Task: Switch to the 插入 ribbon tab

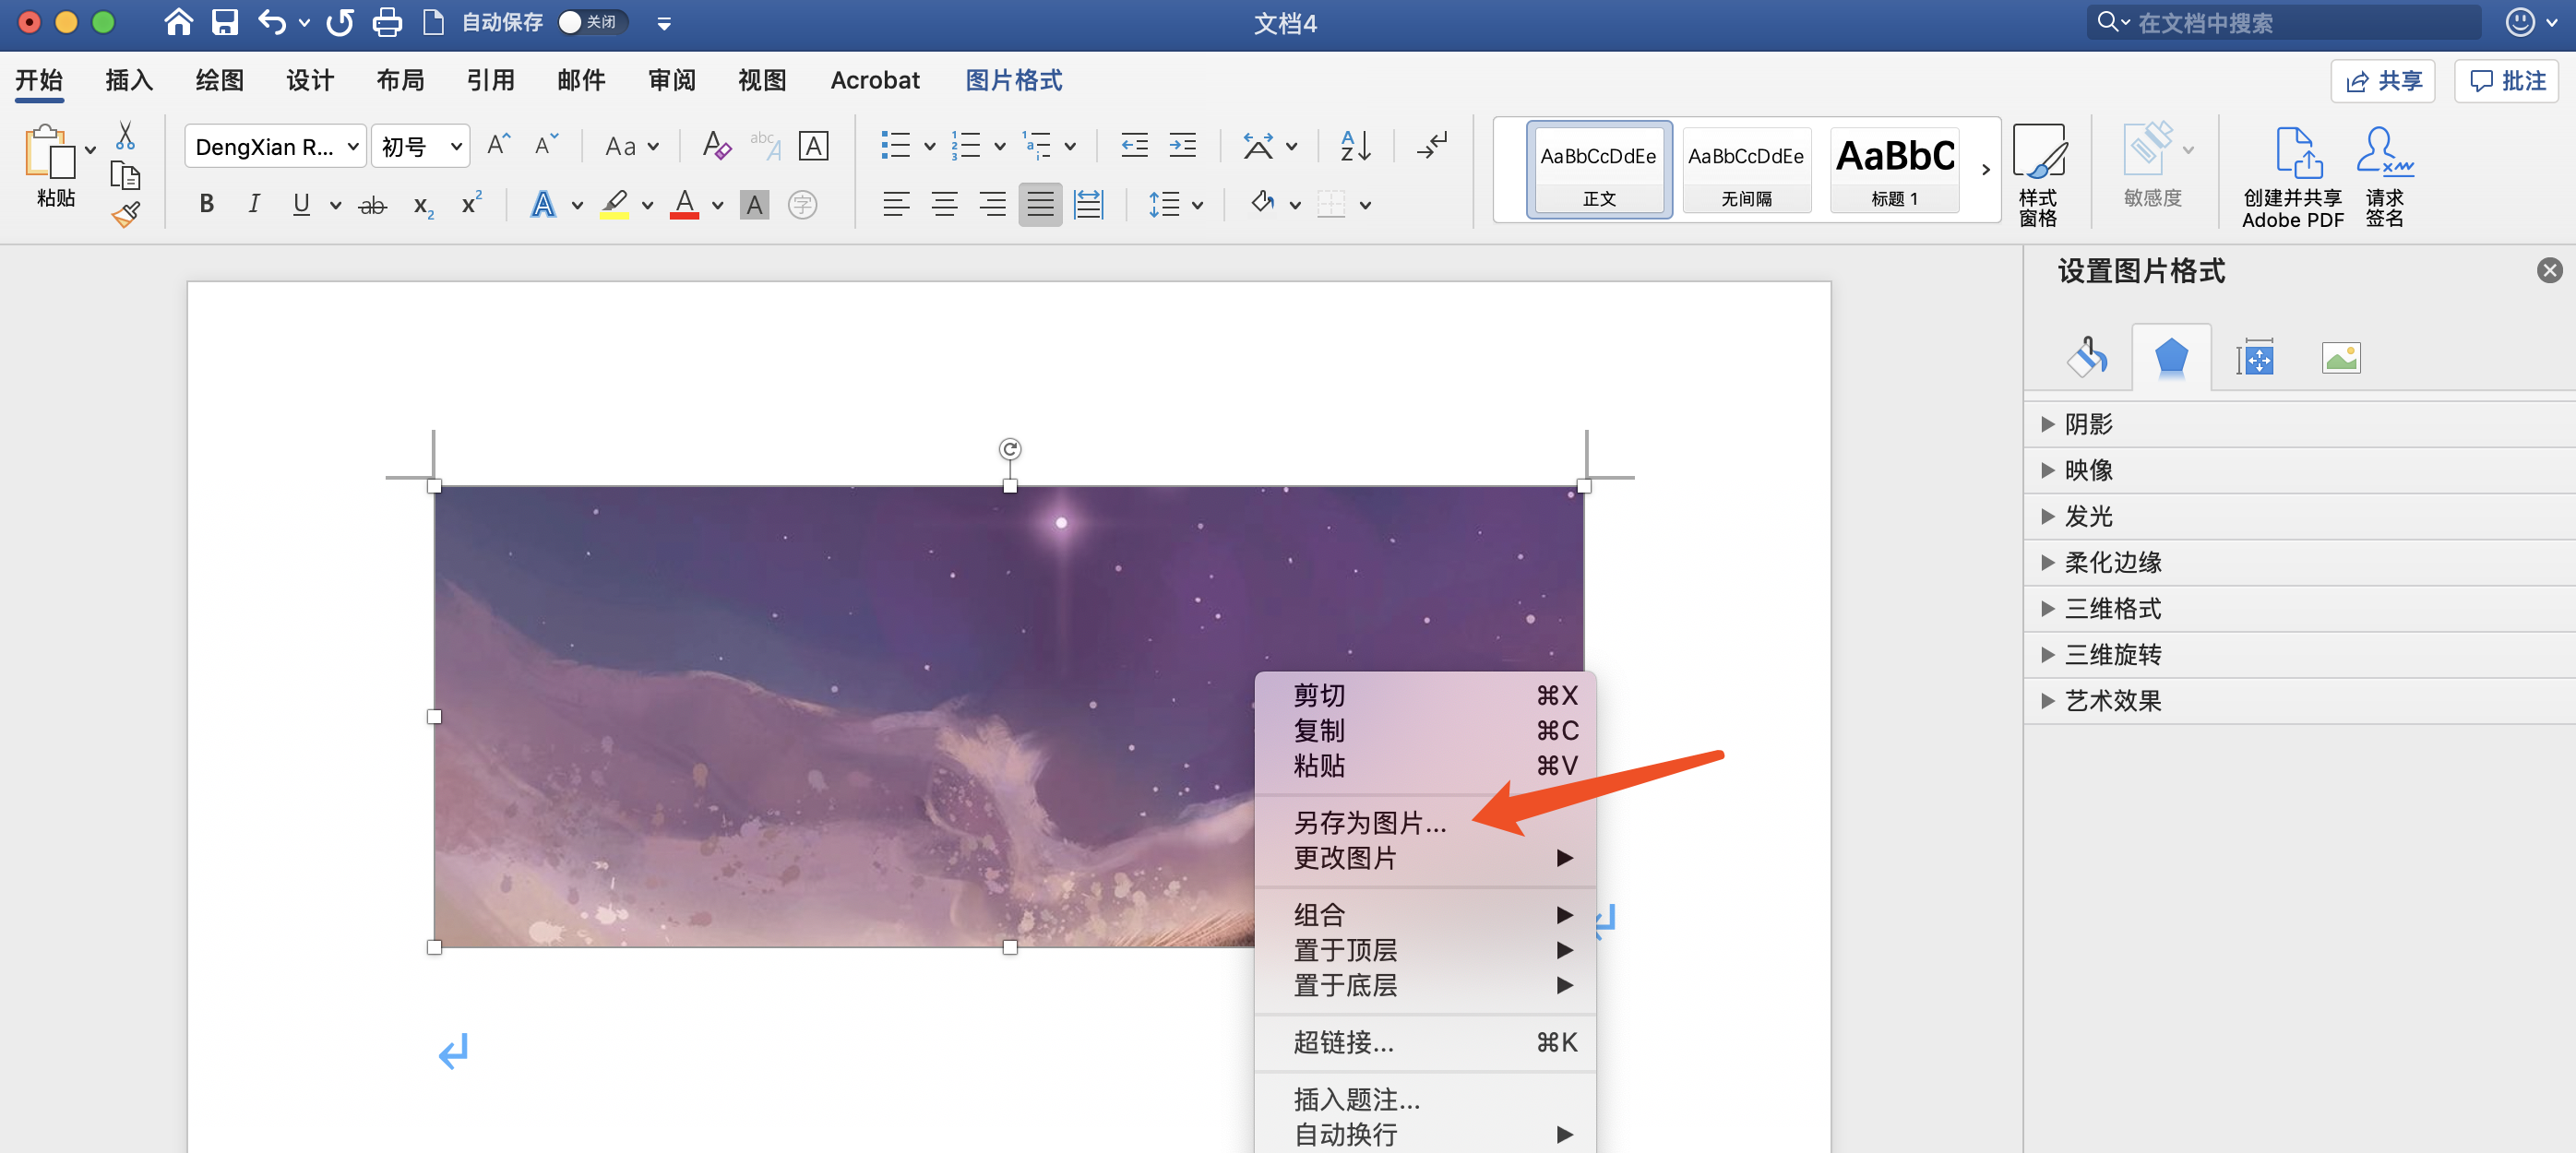Action: (x=129, y=80)
